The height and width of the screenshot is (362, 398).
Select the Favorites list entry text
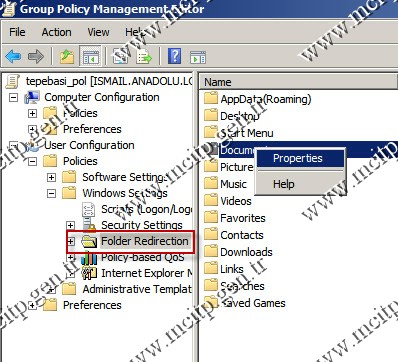243,218
